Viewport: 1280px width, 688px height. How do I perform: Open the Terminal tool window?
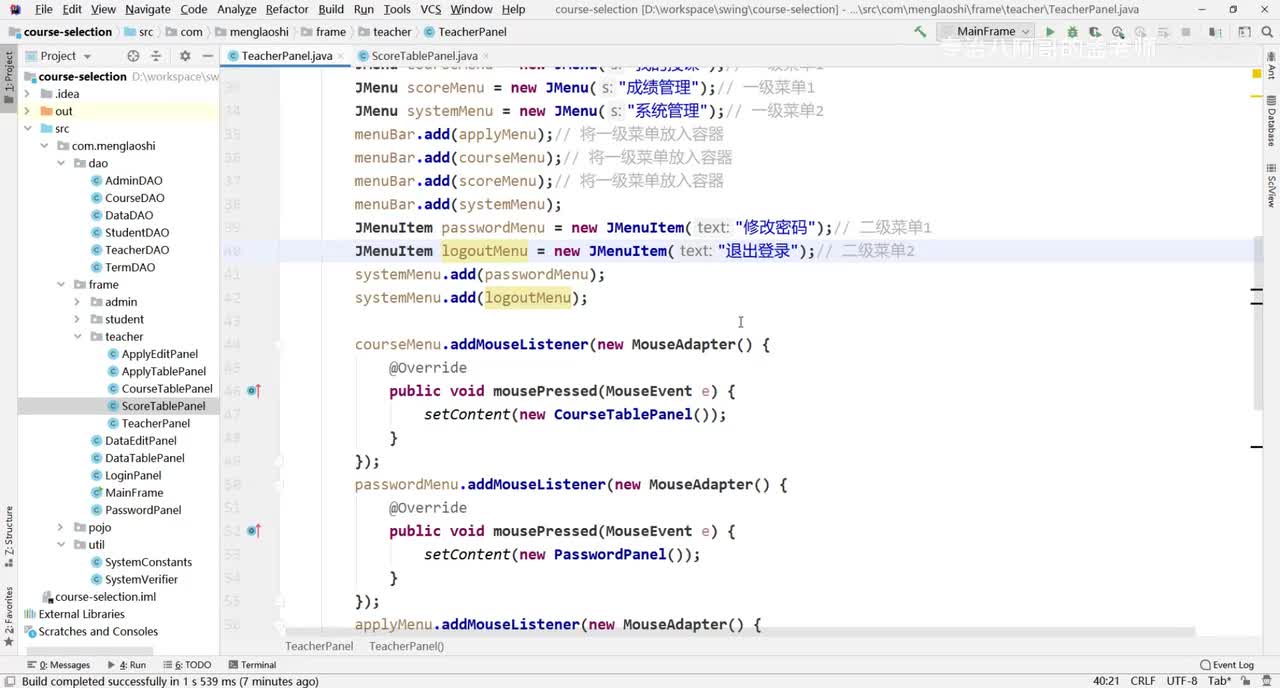pyautogui.click(x=251, y=665)
